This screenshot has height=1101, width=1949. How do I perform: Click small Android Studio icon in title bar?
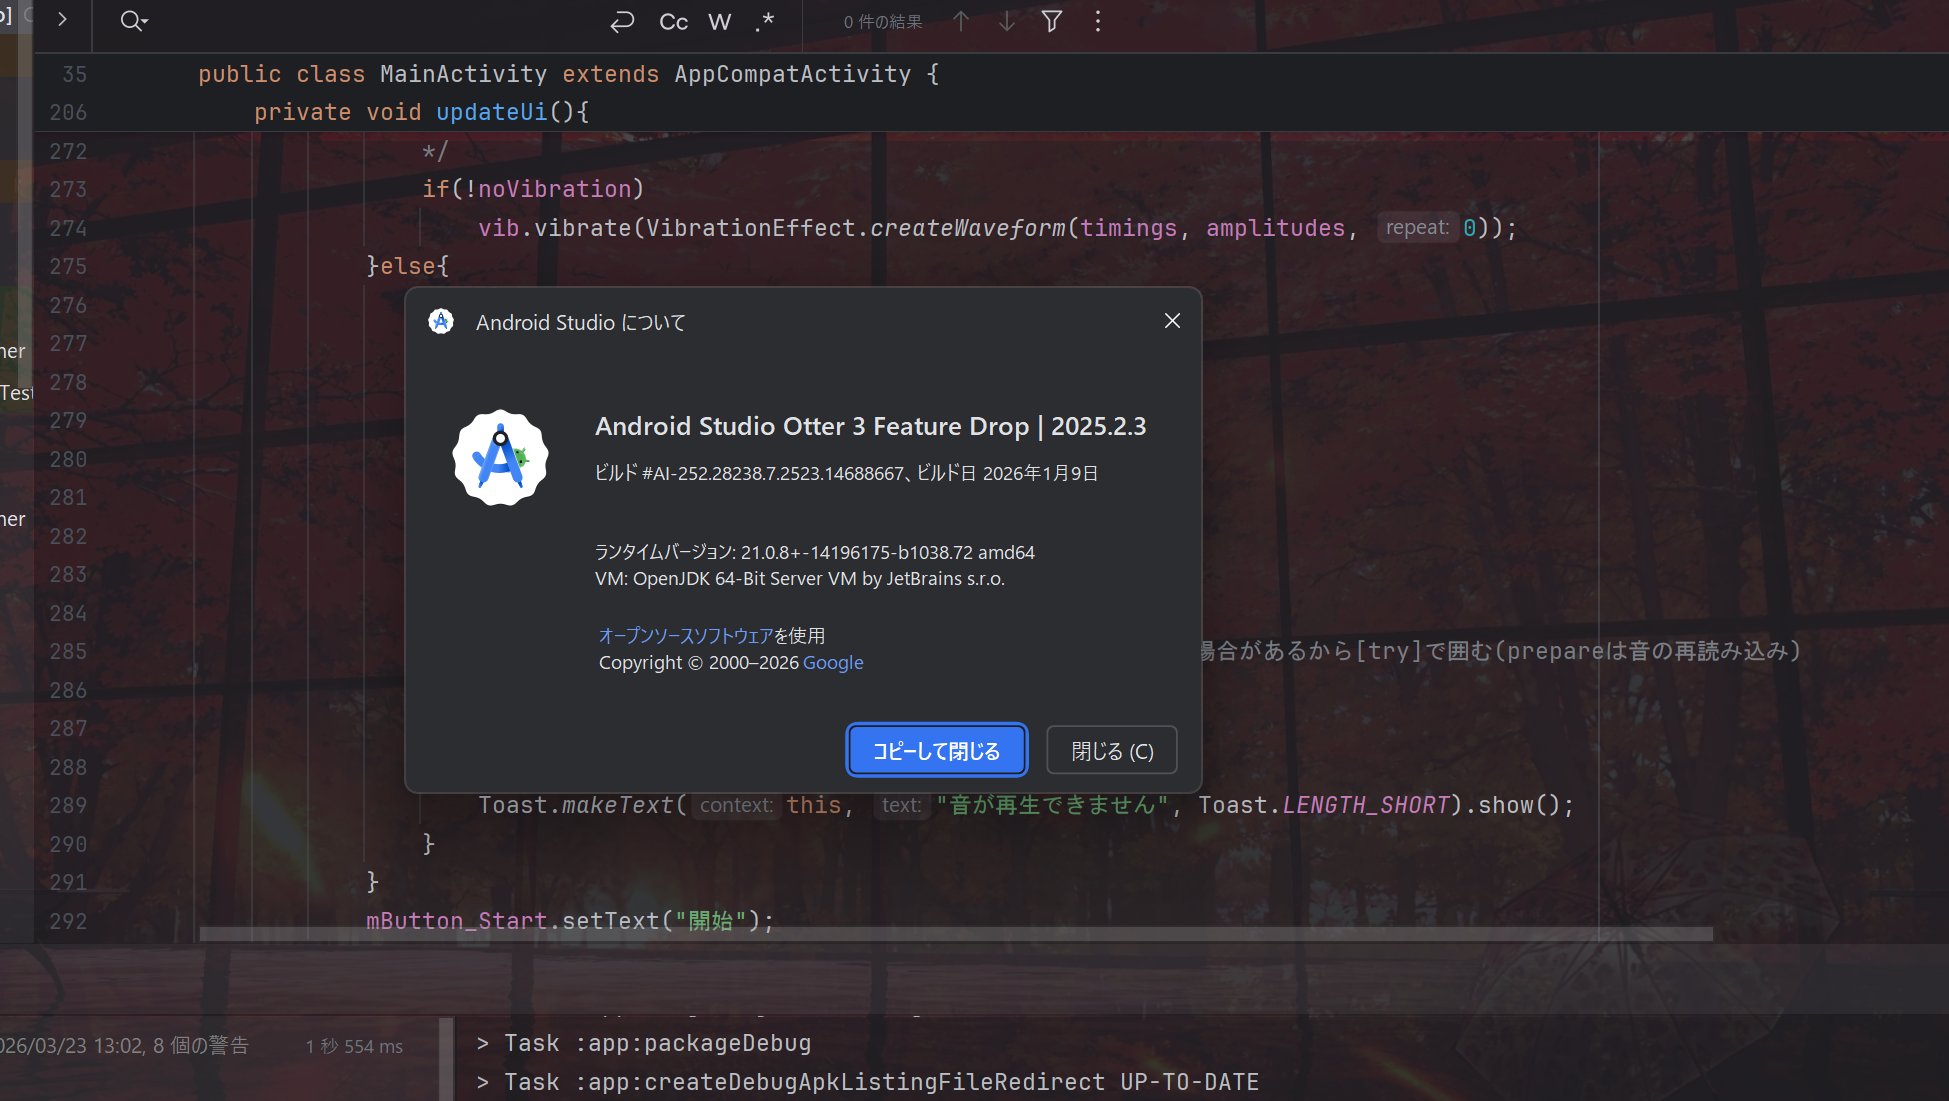[x=440, y=321]
